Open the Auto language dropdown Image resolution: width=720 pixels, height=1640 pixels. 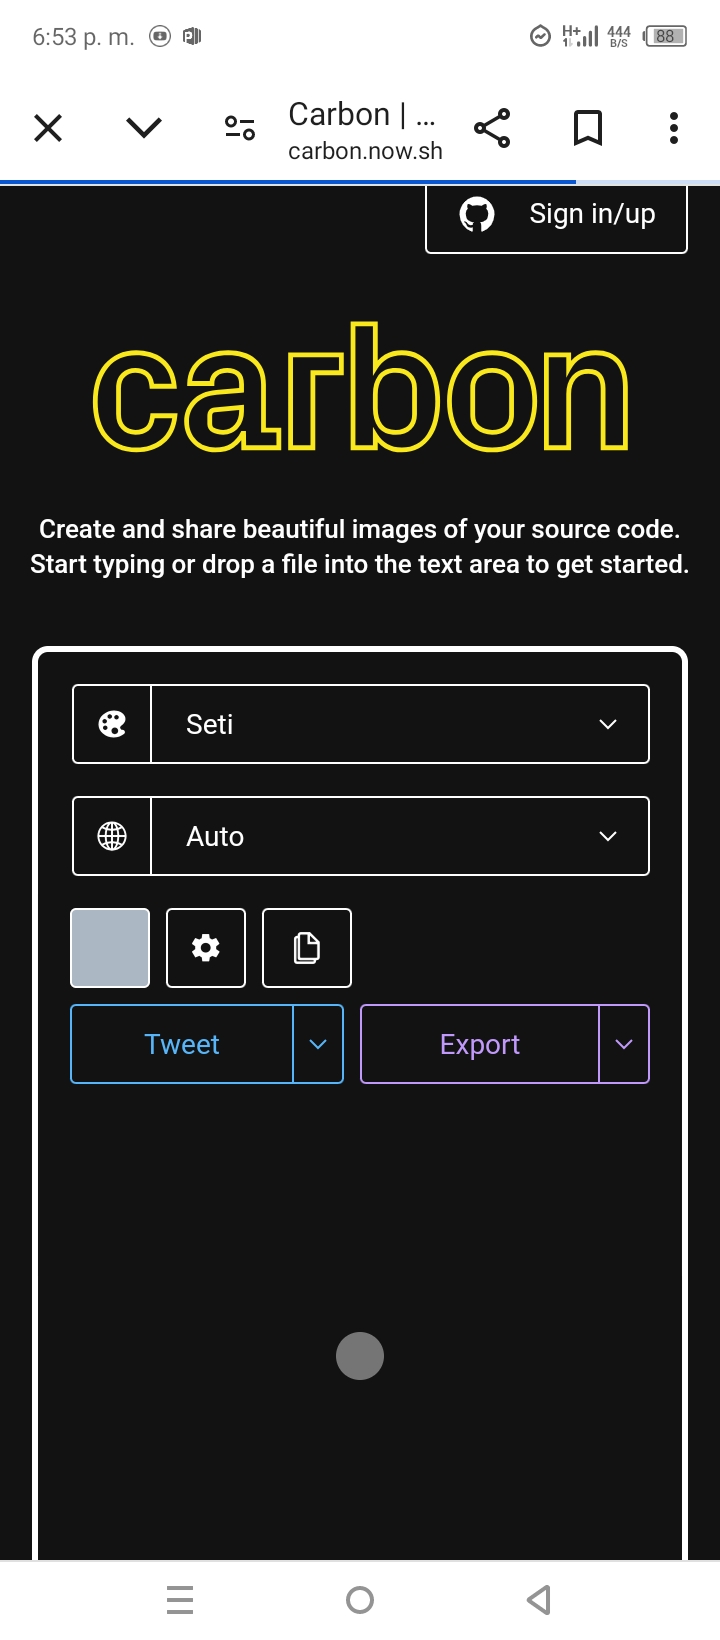(x=361, y=836)
